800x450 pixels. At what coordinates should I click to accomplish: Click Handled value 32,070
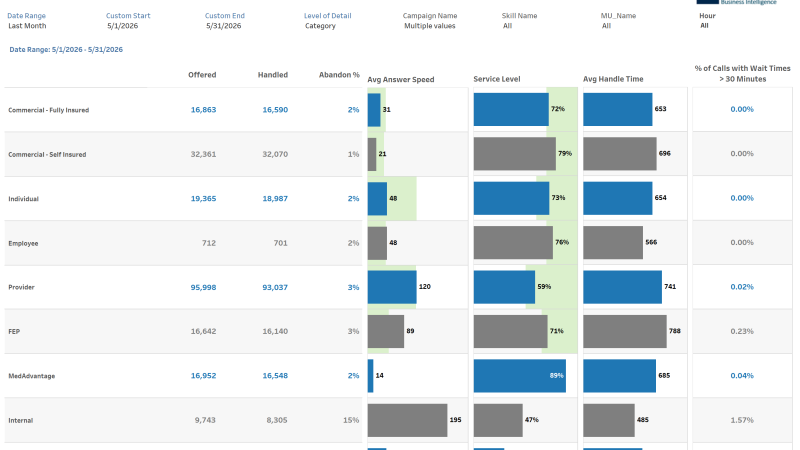tap(275, 154)
